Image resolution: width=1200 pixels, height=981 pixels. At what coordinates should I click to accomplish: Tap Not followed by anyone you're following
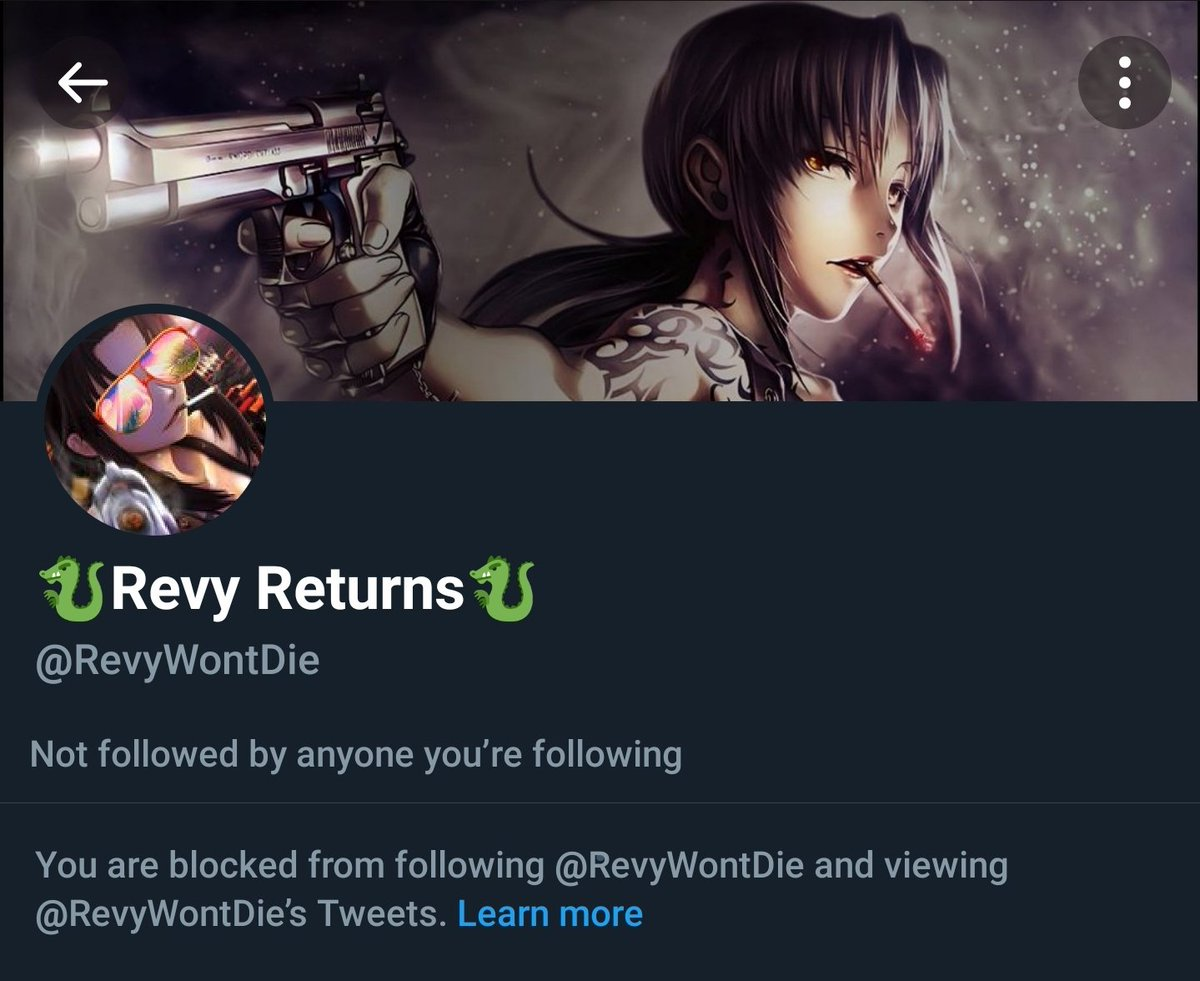(x=356, y=753)
